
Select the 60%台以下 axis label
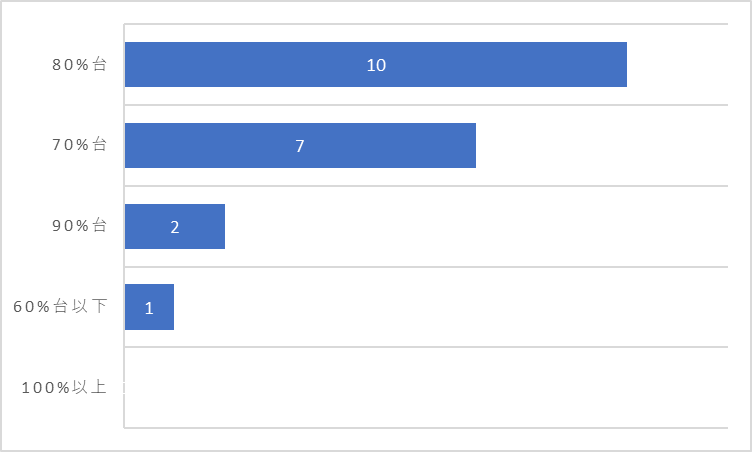pyautogui.click(x=60, y=306)
